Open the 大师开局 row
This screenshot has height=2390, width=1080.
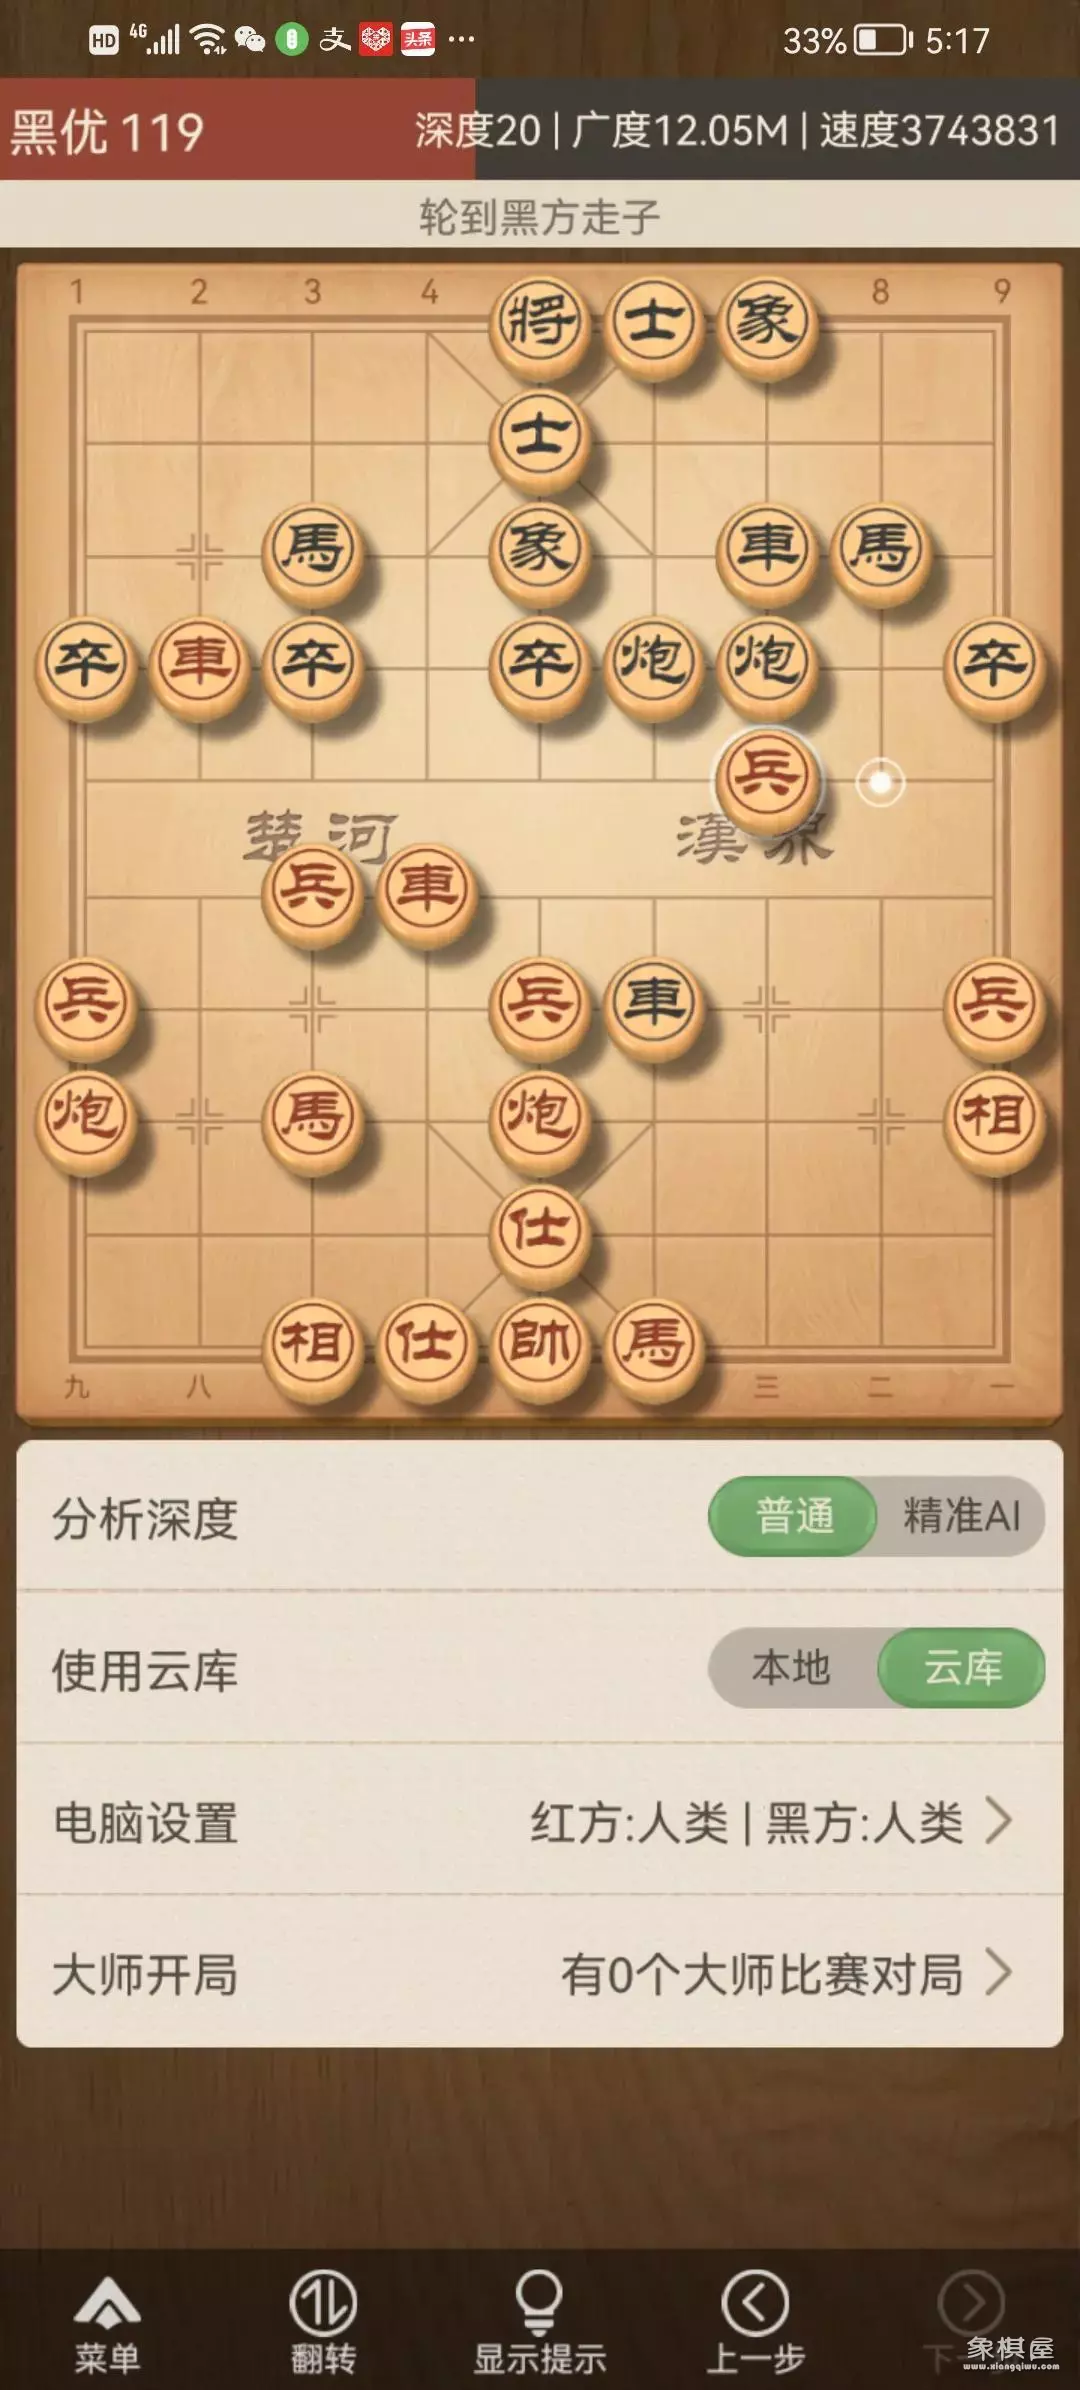coord(539,1973)
